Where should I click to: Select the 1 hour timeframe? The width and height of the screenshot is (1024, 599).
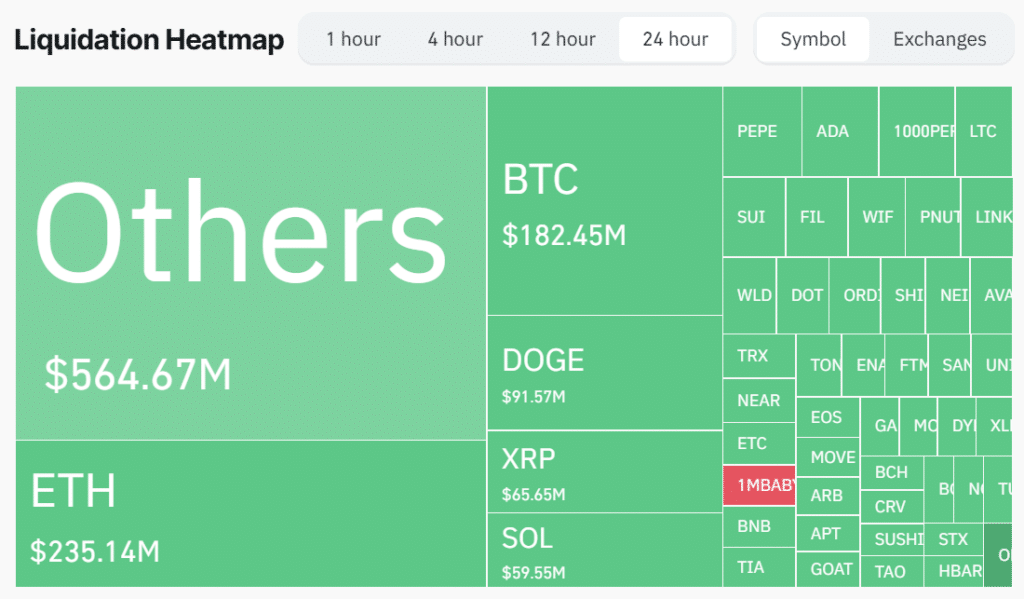[353, 39]
